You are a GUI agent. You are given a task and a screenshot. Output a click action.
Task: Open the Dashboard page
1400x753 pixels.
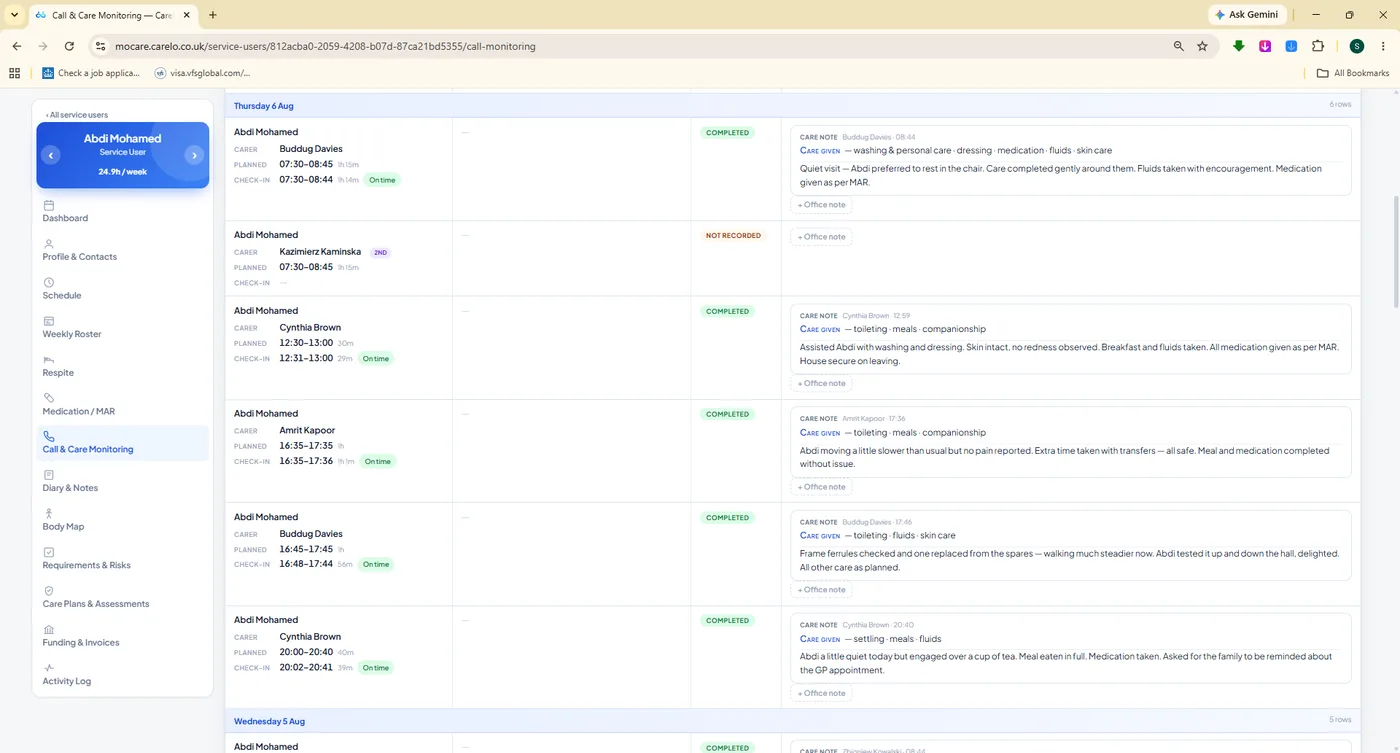[x=65, y=218]
